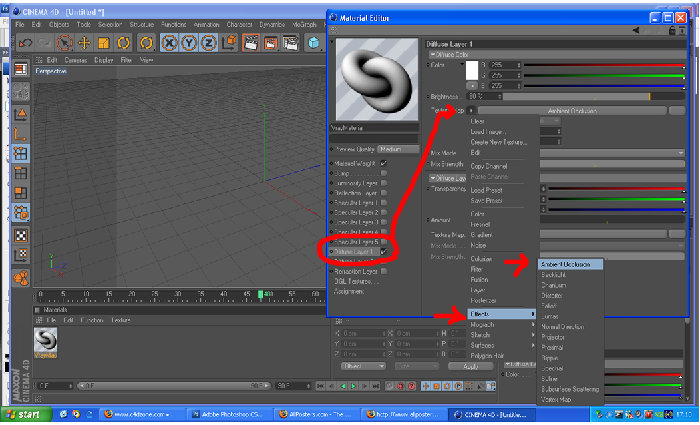
Task: Click the red R color slider
Action: pos(604,65)
